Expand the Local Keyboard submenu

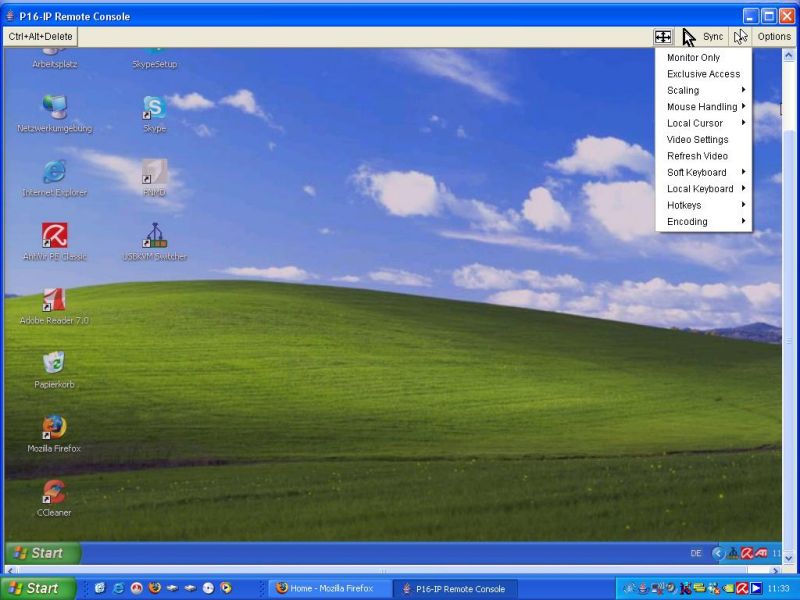704,189
